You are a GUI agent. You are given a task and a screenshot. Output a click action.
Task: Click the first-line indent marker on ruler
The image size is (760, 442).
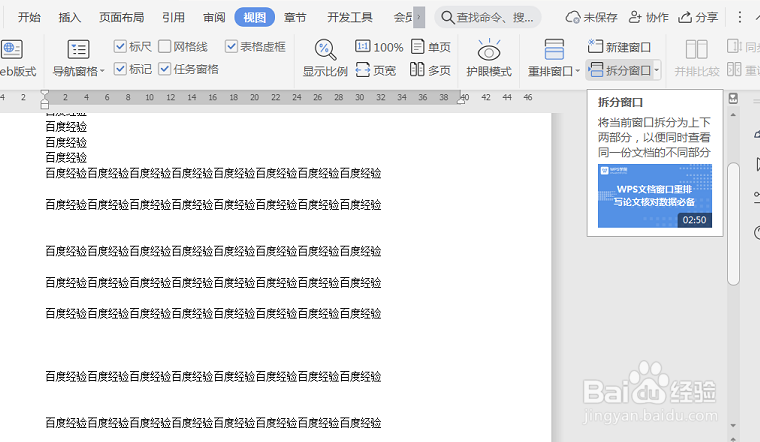tap(45, 94)
